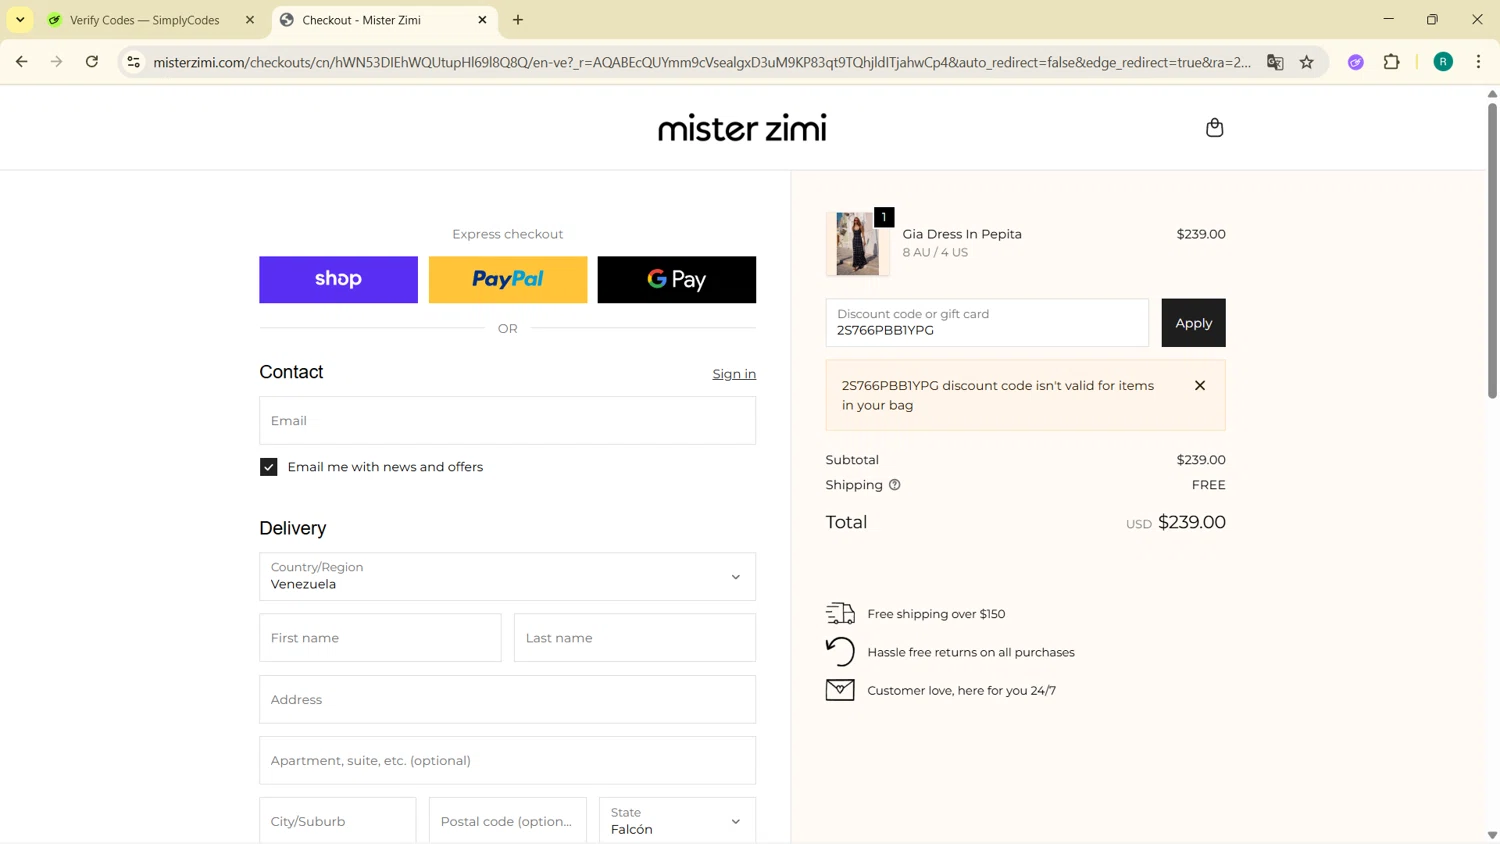Click the Express checkout heading
1500x844 pixels.
[507, 234]
